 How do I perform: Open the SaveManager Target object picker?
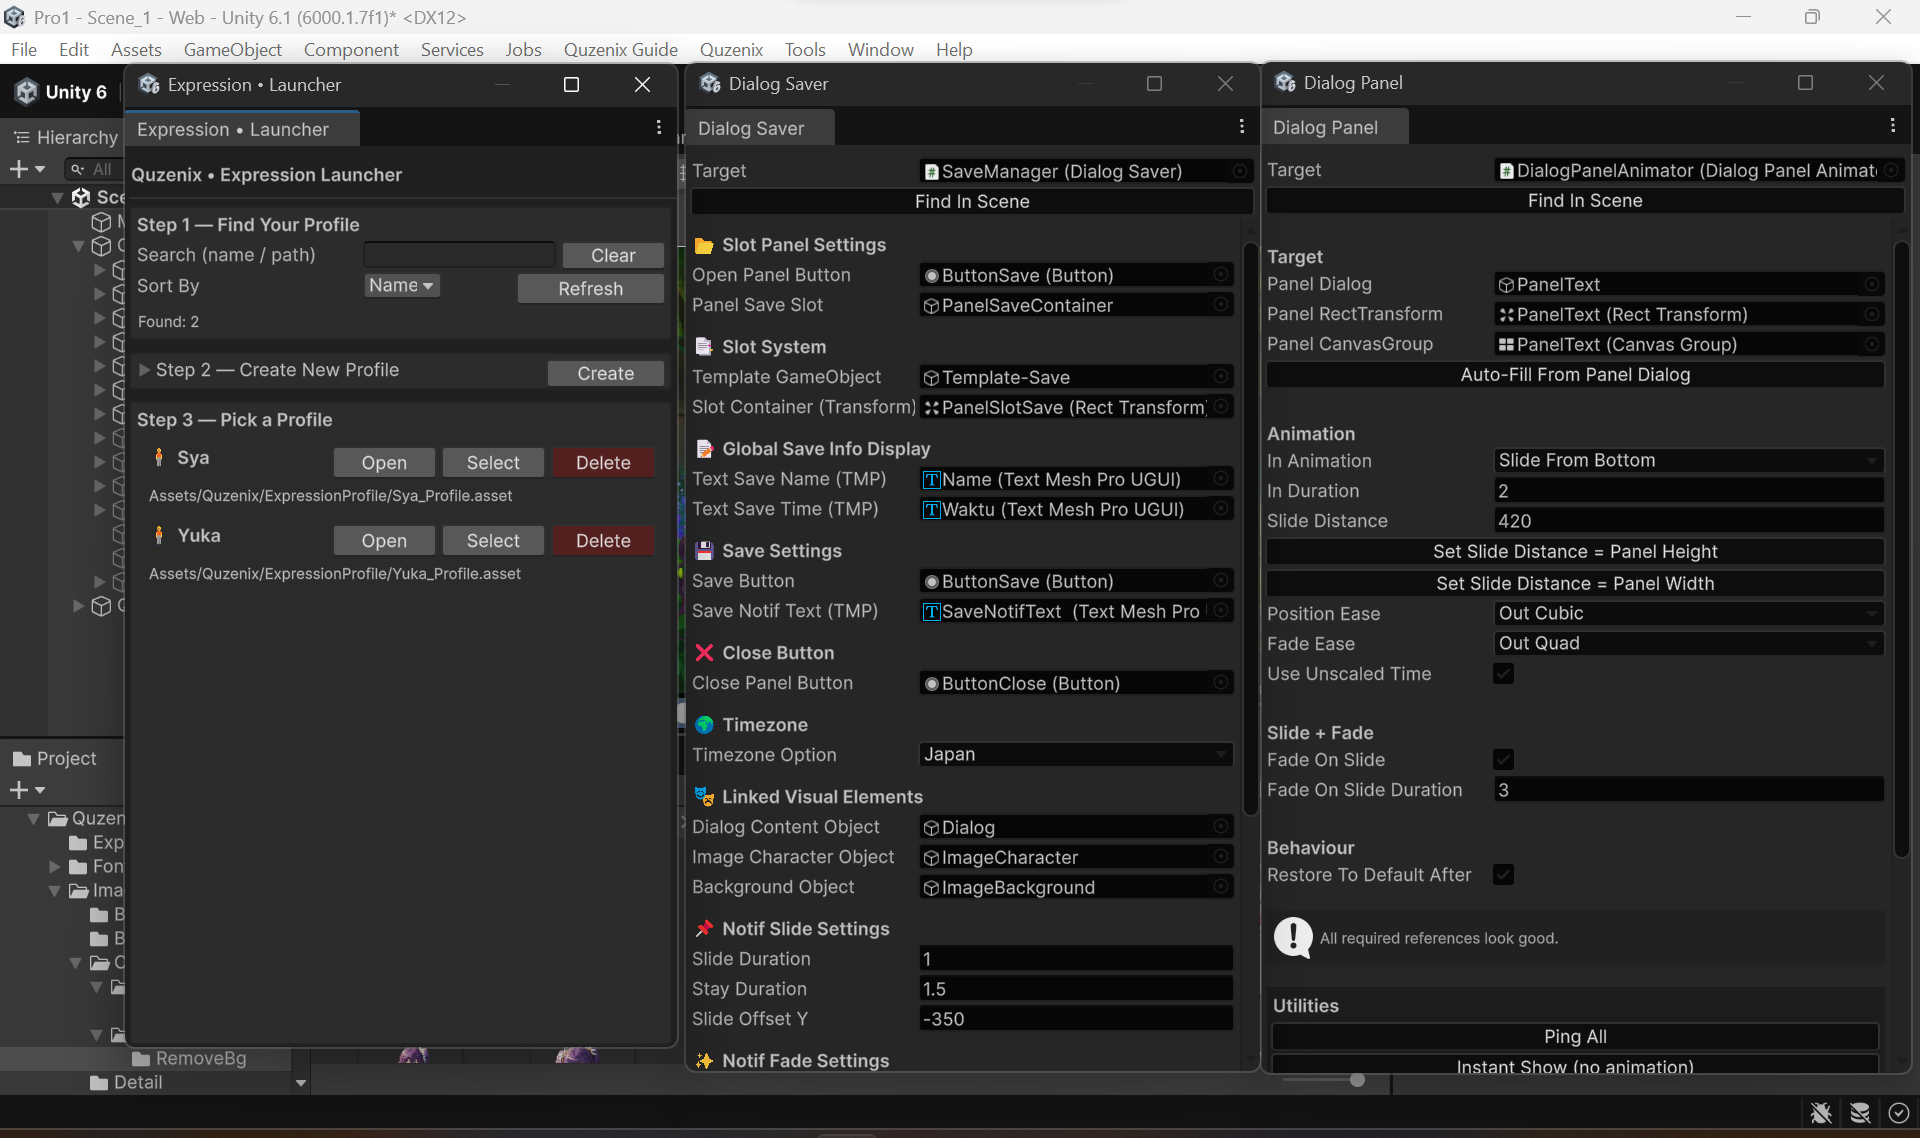click(x=1239, y=171)
